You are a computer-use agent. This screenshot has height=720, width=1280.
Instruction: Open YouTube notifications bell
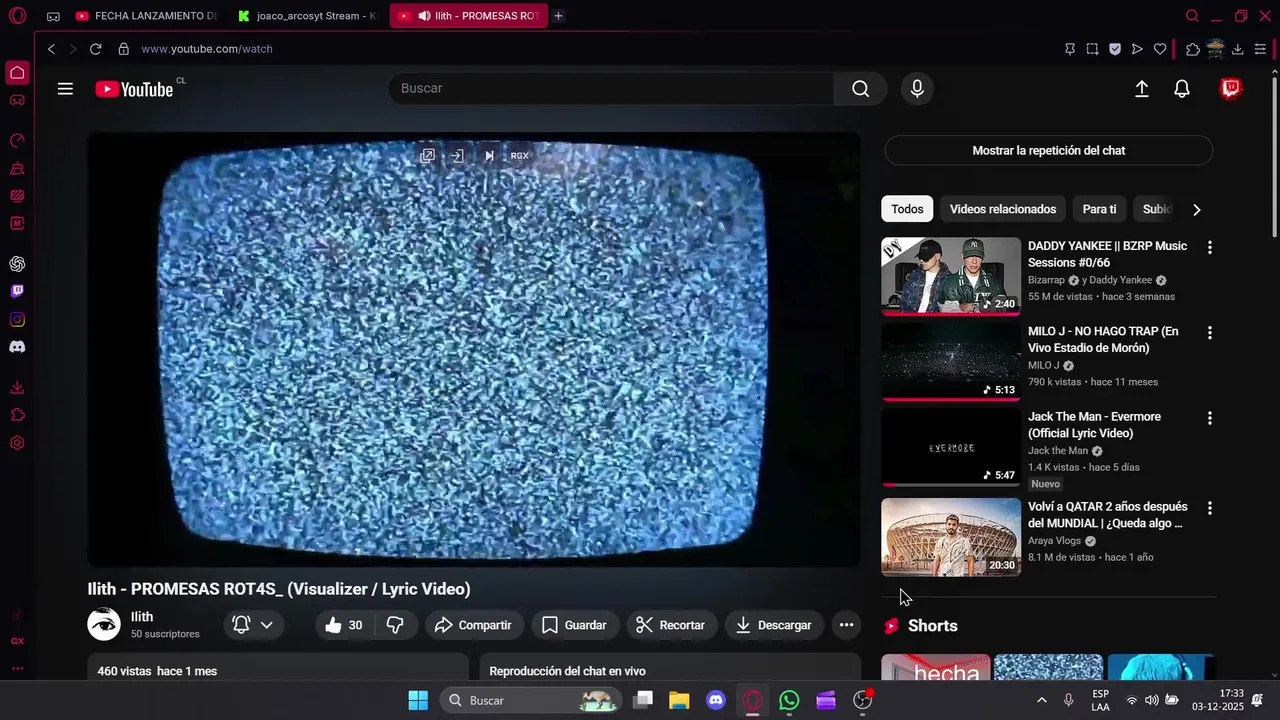coord(1182,89)
